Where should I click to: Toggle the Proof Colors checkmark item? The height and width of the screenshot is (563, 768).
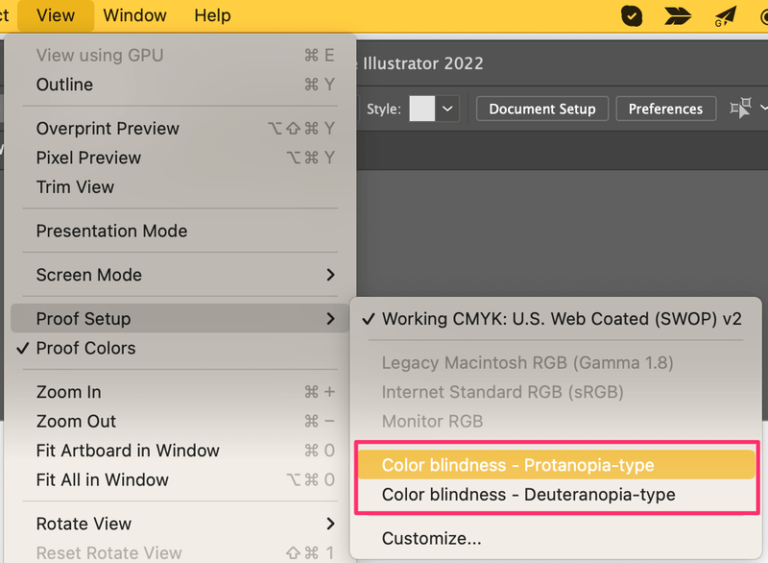click(x=86, y=348)
